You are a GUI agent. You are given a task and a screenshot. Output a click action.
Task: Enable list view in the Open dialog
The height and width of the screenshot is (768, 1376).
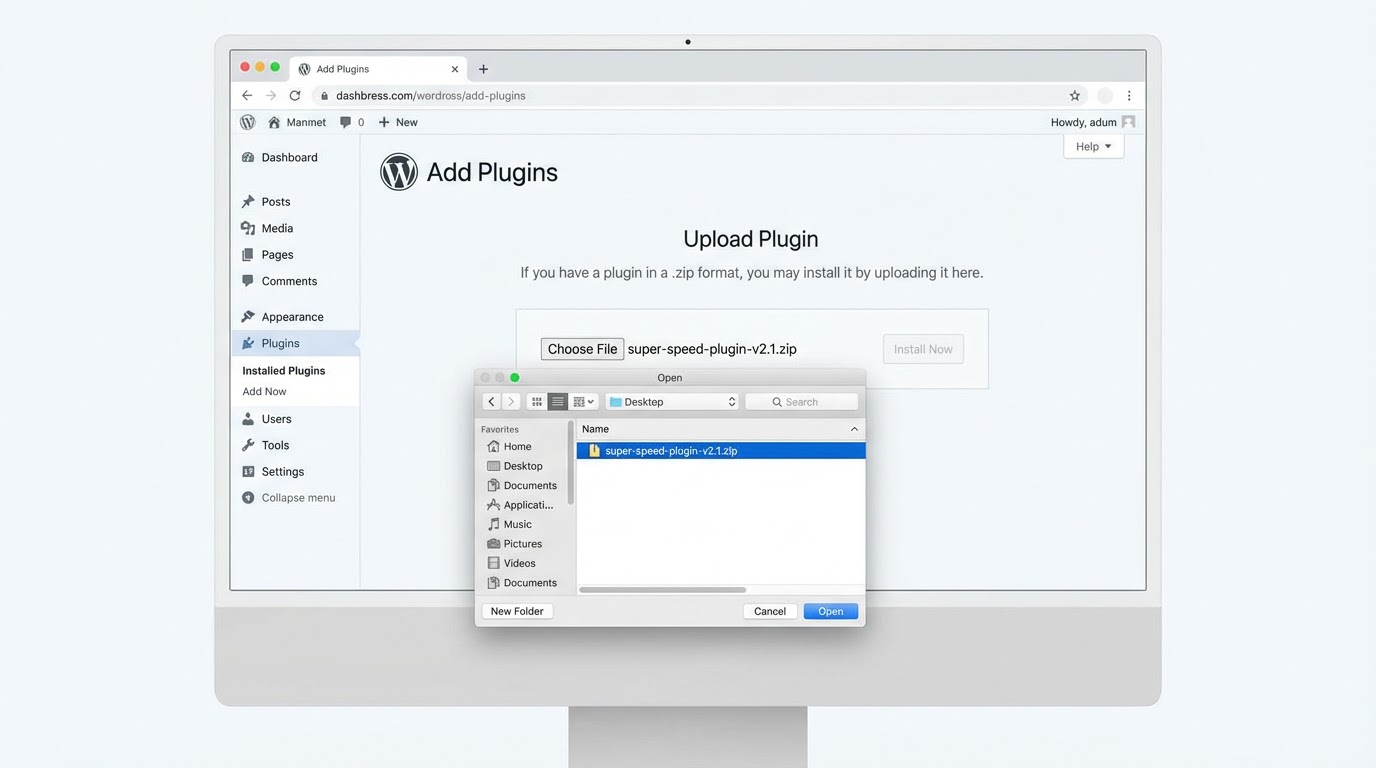(557, 401)
